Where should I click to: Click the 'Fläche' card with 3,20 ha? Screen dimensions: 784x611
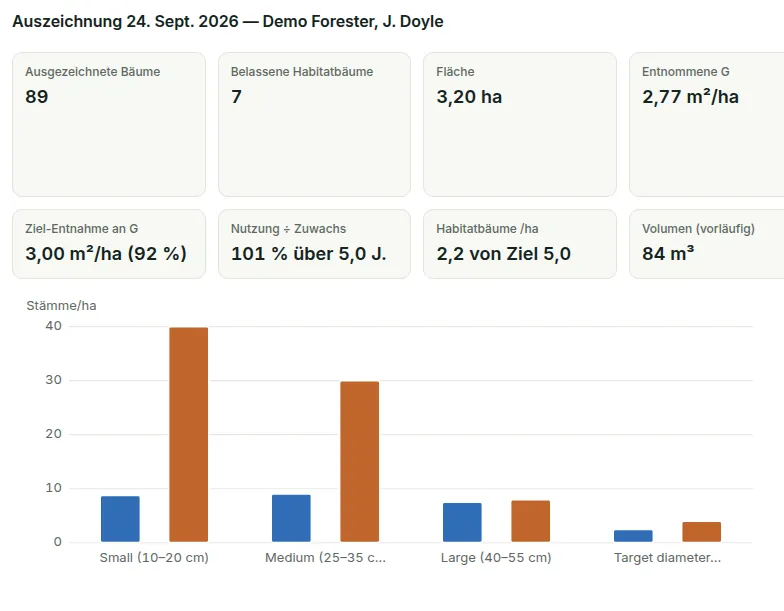[520, 124]
